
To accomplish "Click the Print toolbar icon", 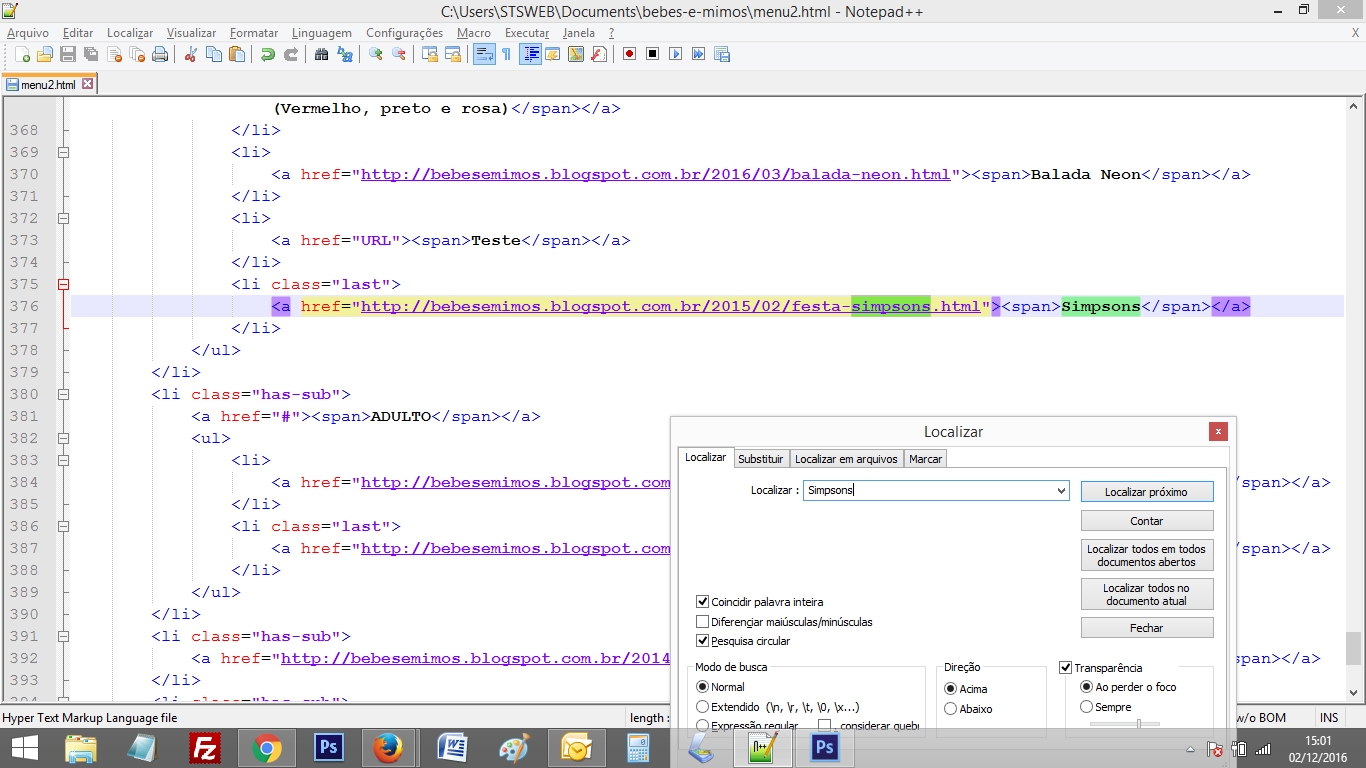I will pos(160,54).
